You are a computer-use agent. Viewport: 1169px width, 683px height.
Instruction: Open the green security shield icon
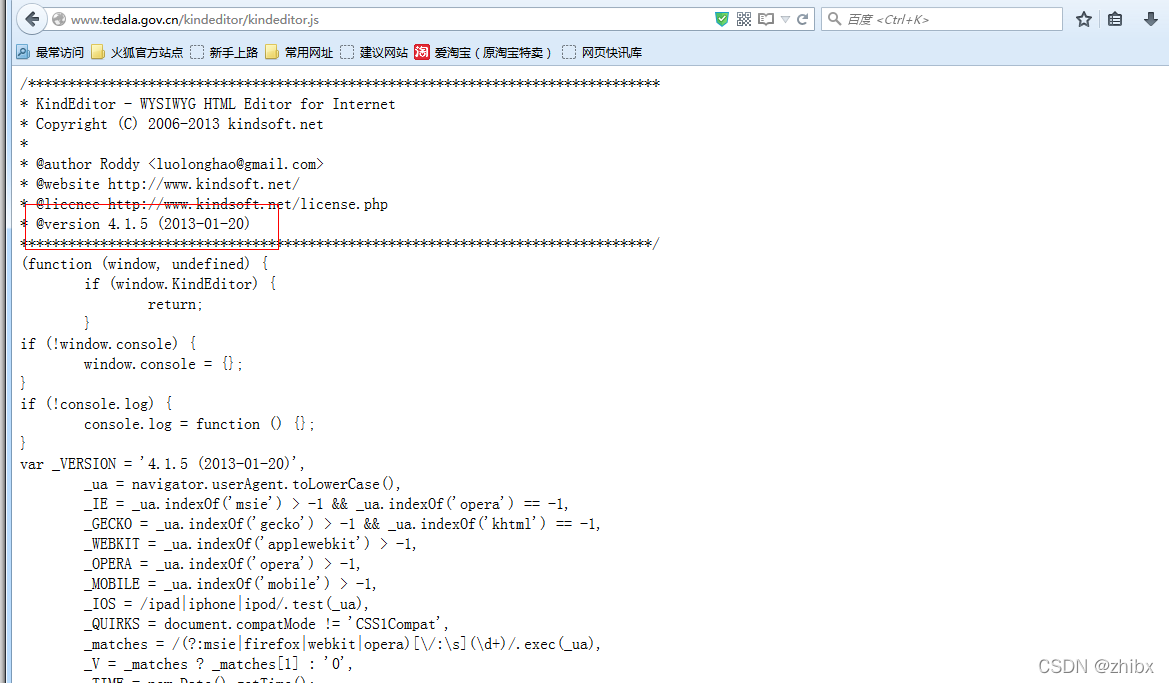pyautogui.click(x=722, y=19)
